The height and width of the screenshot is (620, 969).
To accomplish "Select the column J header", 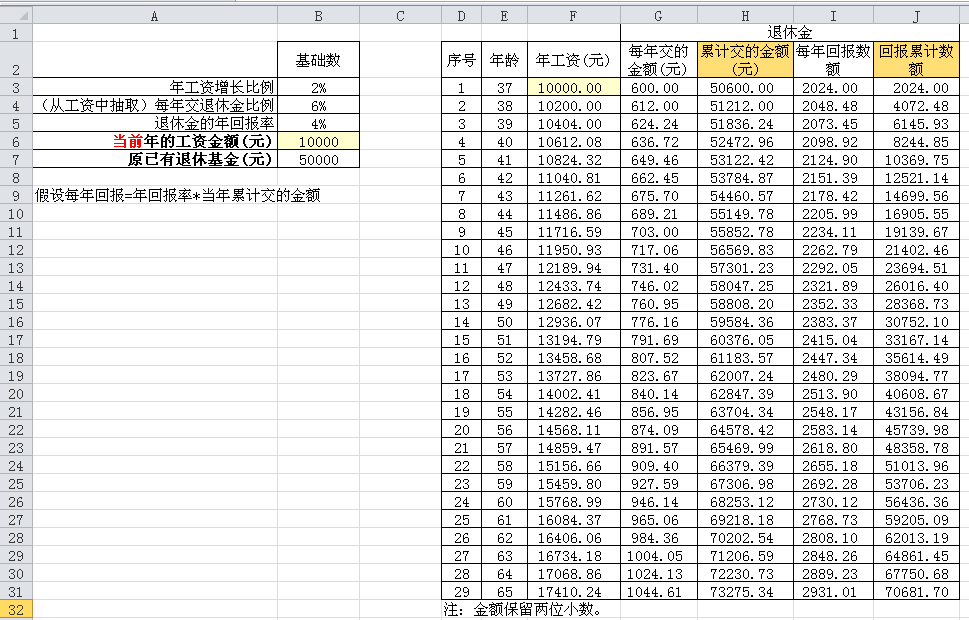I will coord(916,16).
